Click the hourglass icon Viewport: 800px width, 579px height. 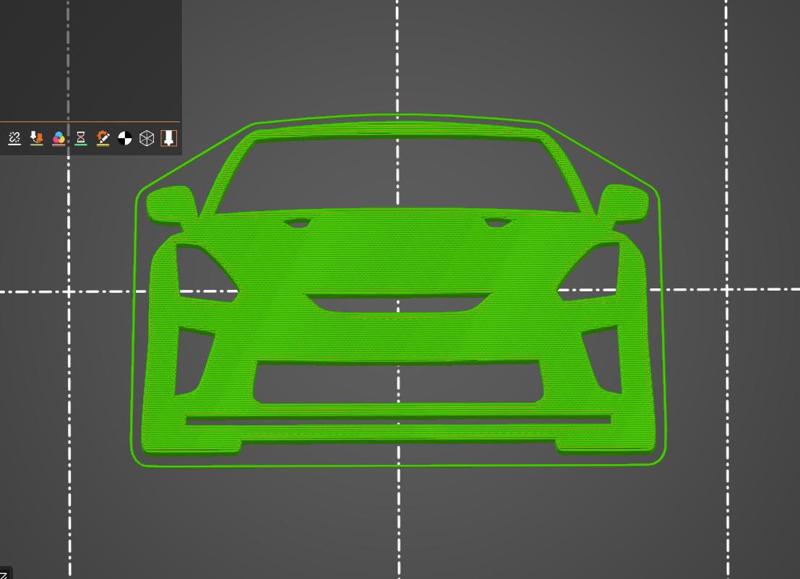coord(81,138)
